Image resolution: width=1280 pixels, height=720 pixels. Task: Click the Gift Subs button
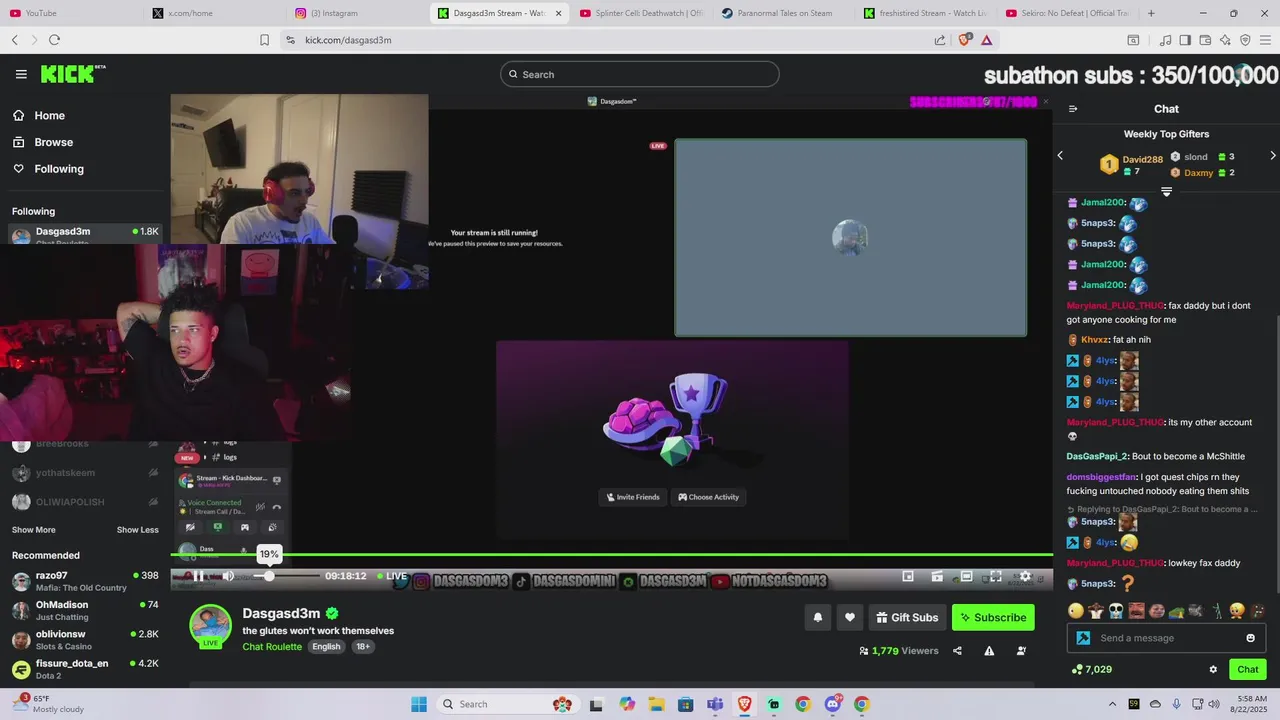pos(908,618)
